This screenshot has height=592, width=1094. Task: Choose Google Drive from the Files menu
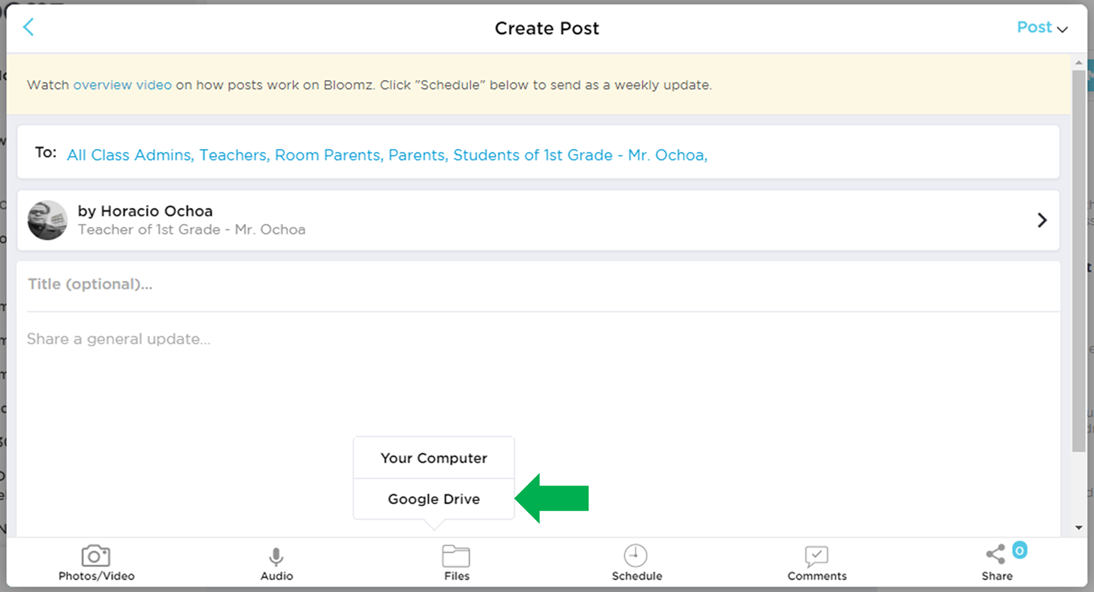[x=433, y=498]
